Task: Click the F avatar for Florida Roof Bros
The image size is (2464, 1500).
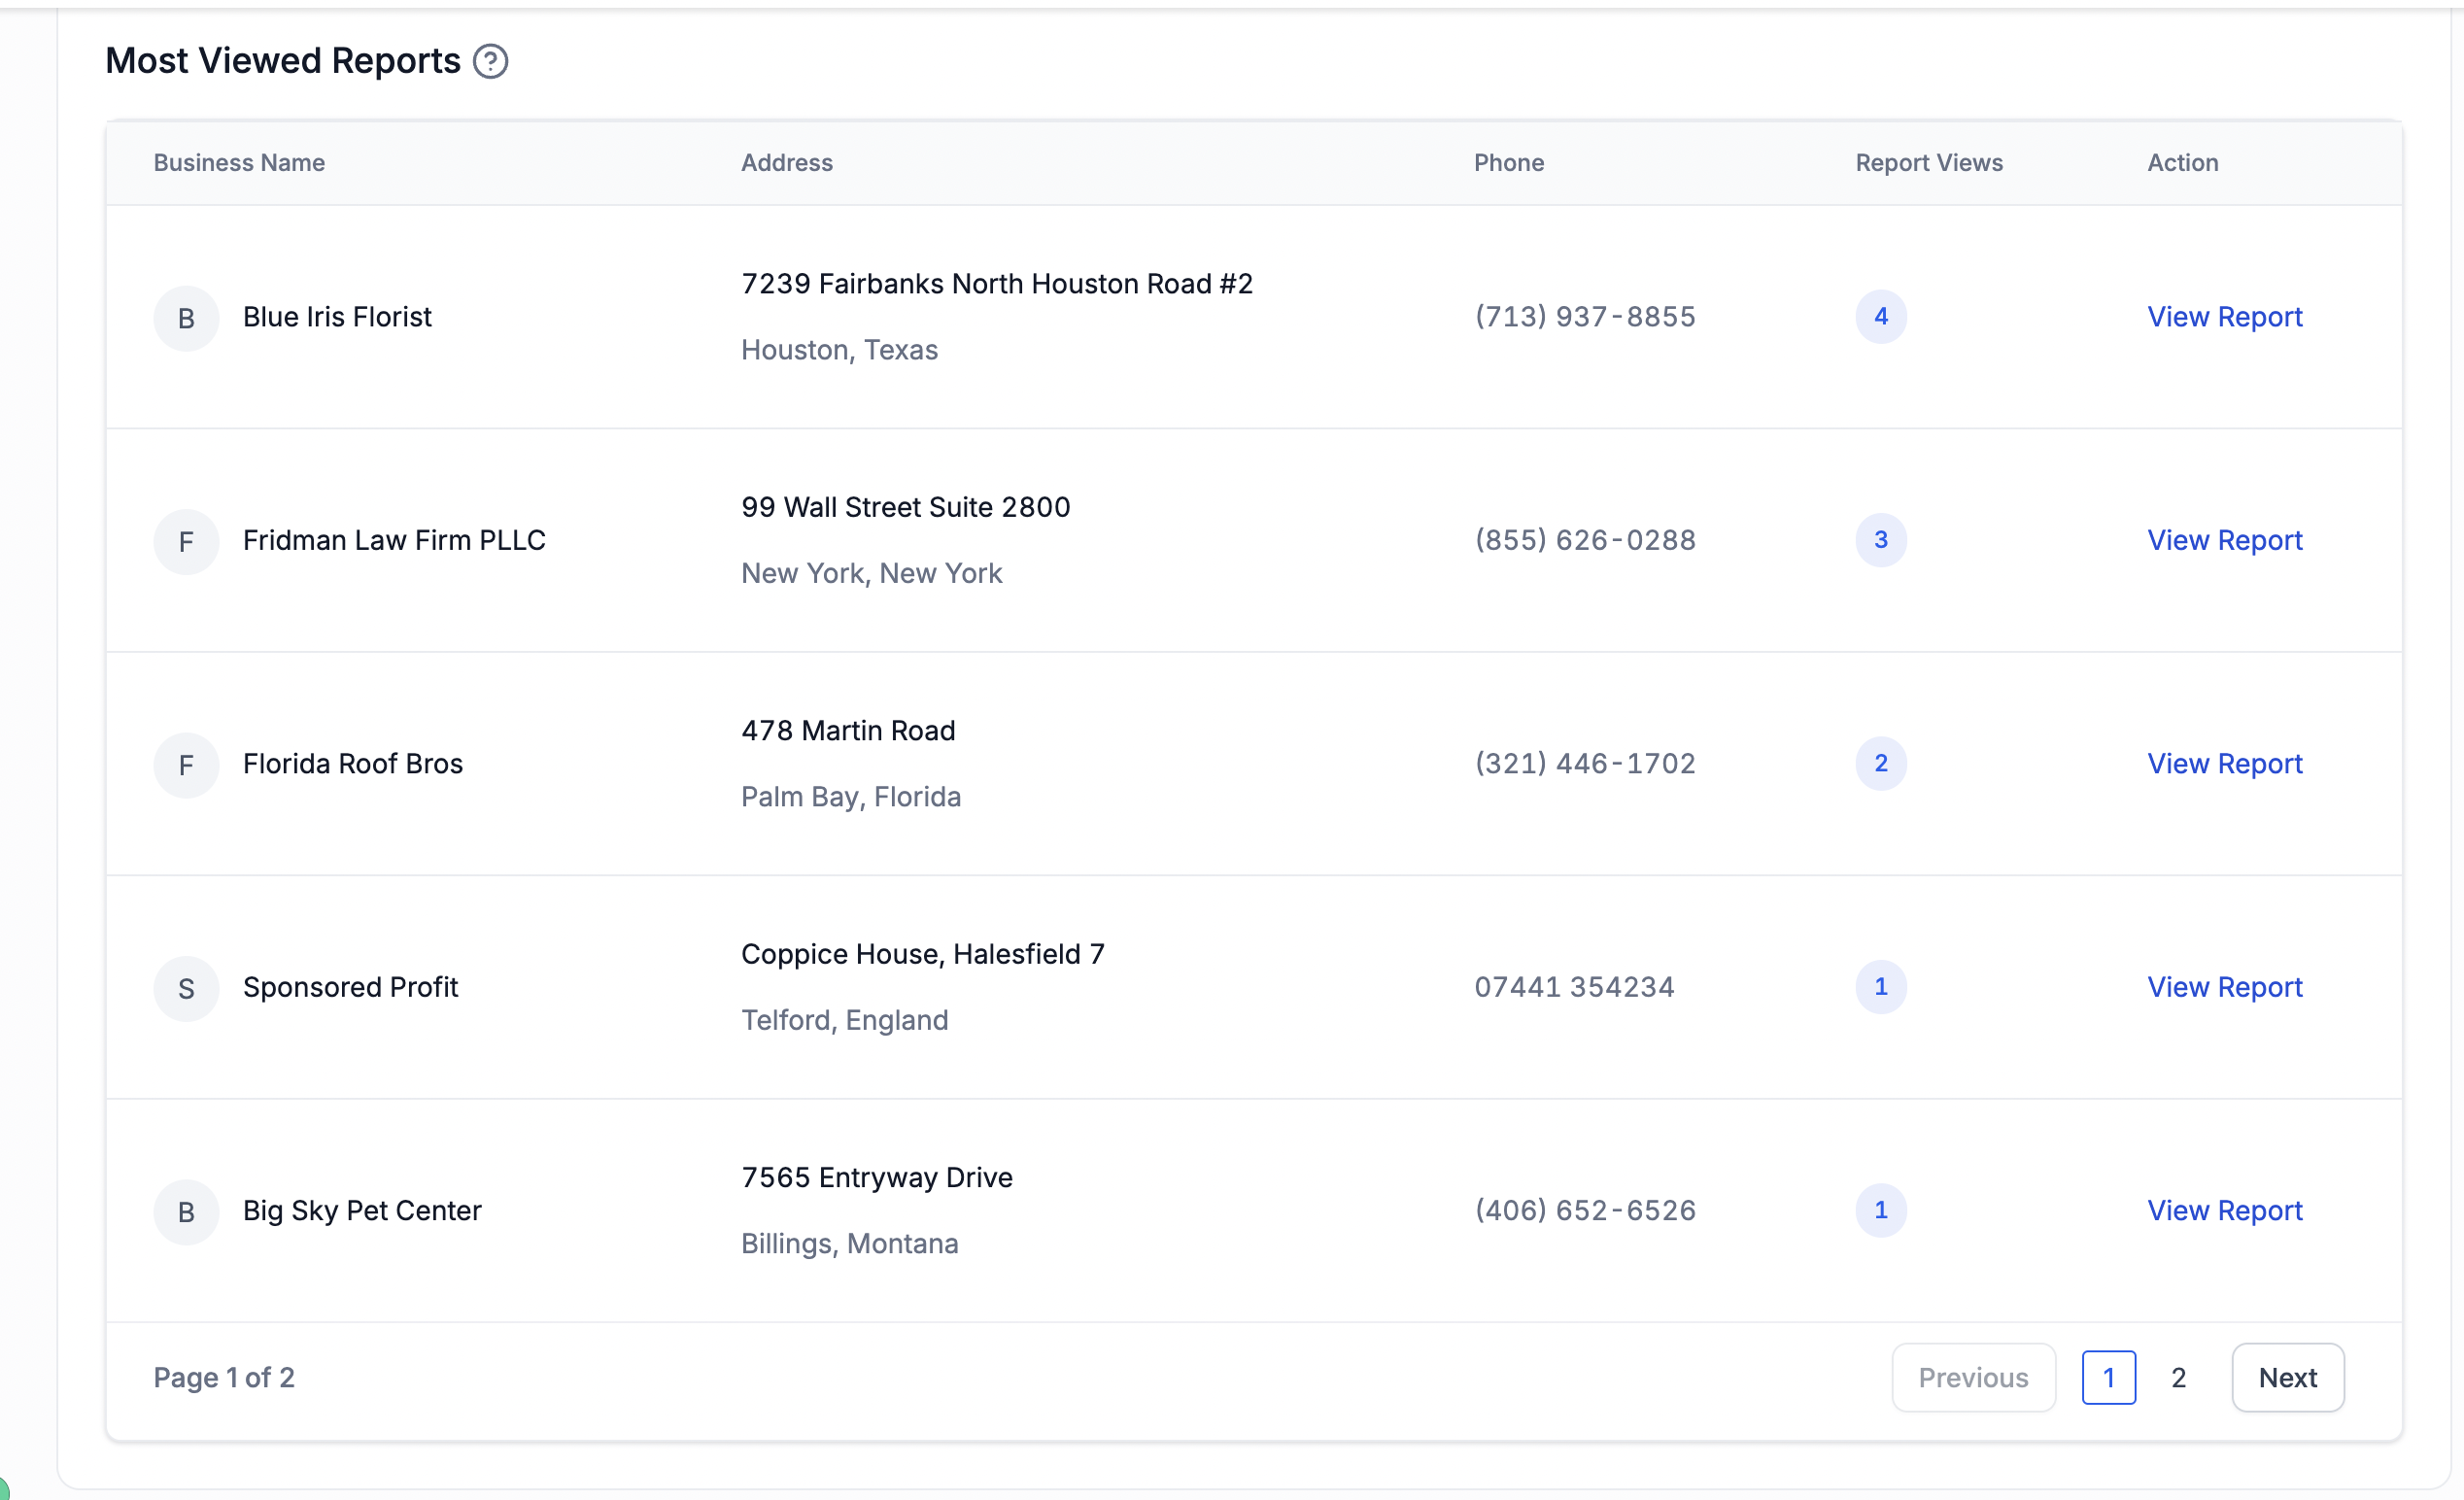Action: point(186,765)
